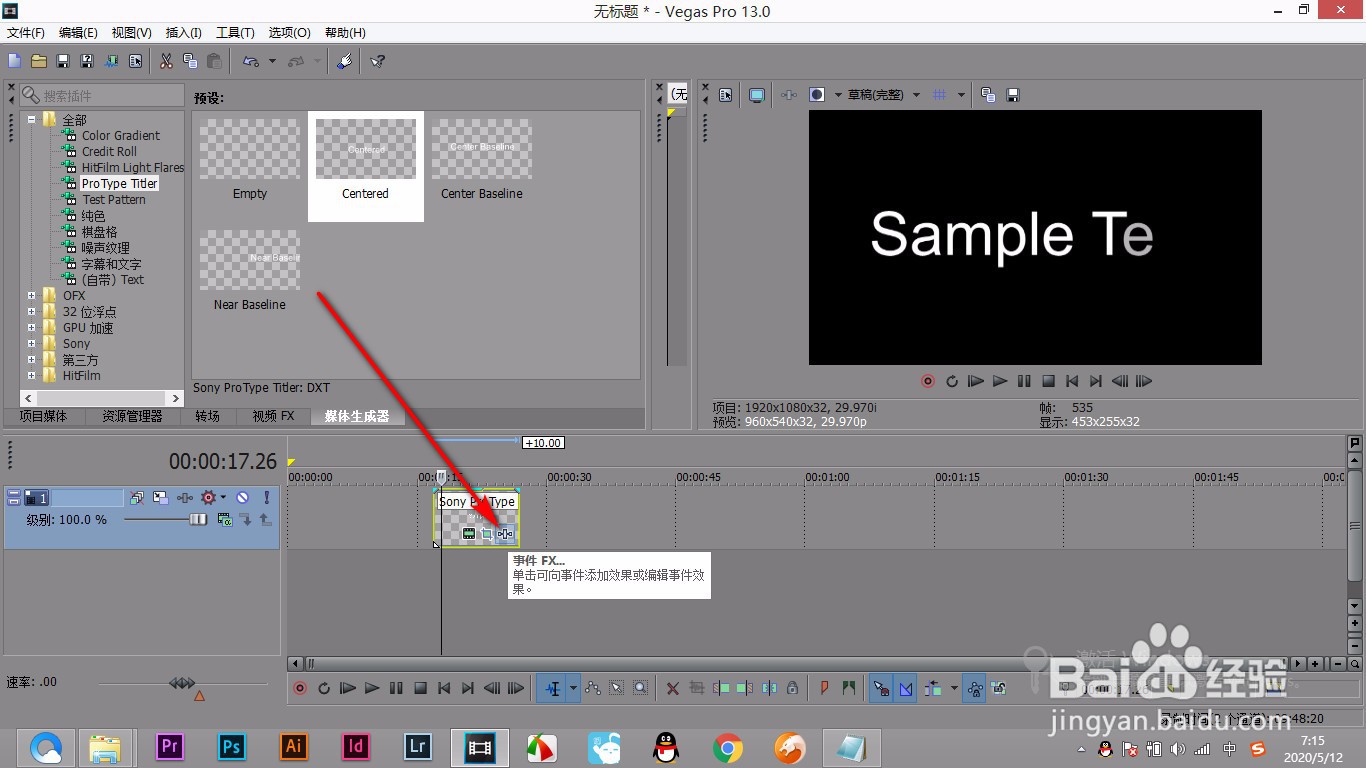Solo video track 1
The height and width of the screenshot is (768, 1366).
[267, 497]
